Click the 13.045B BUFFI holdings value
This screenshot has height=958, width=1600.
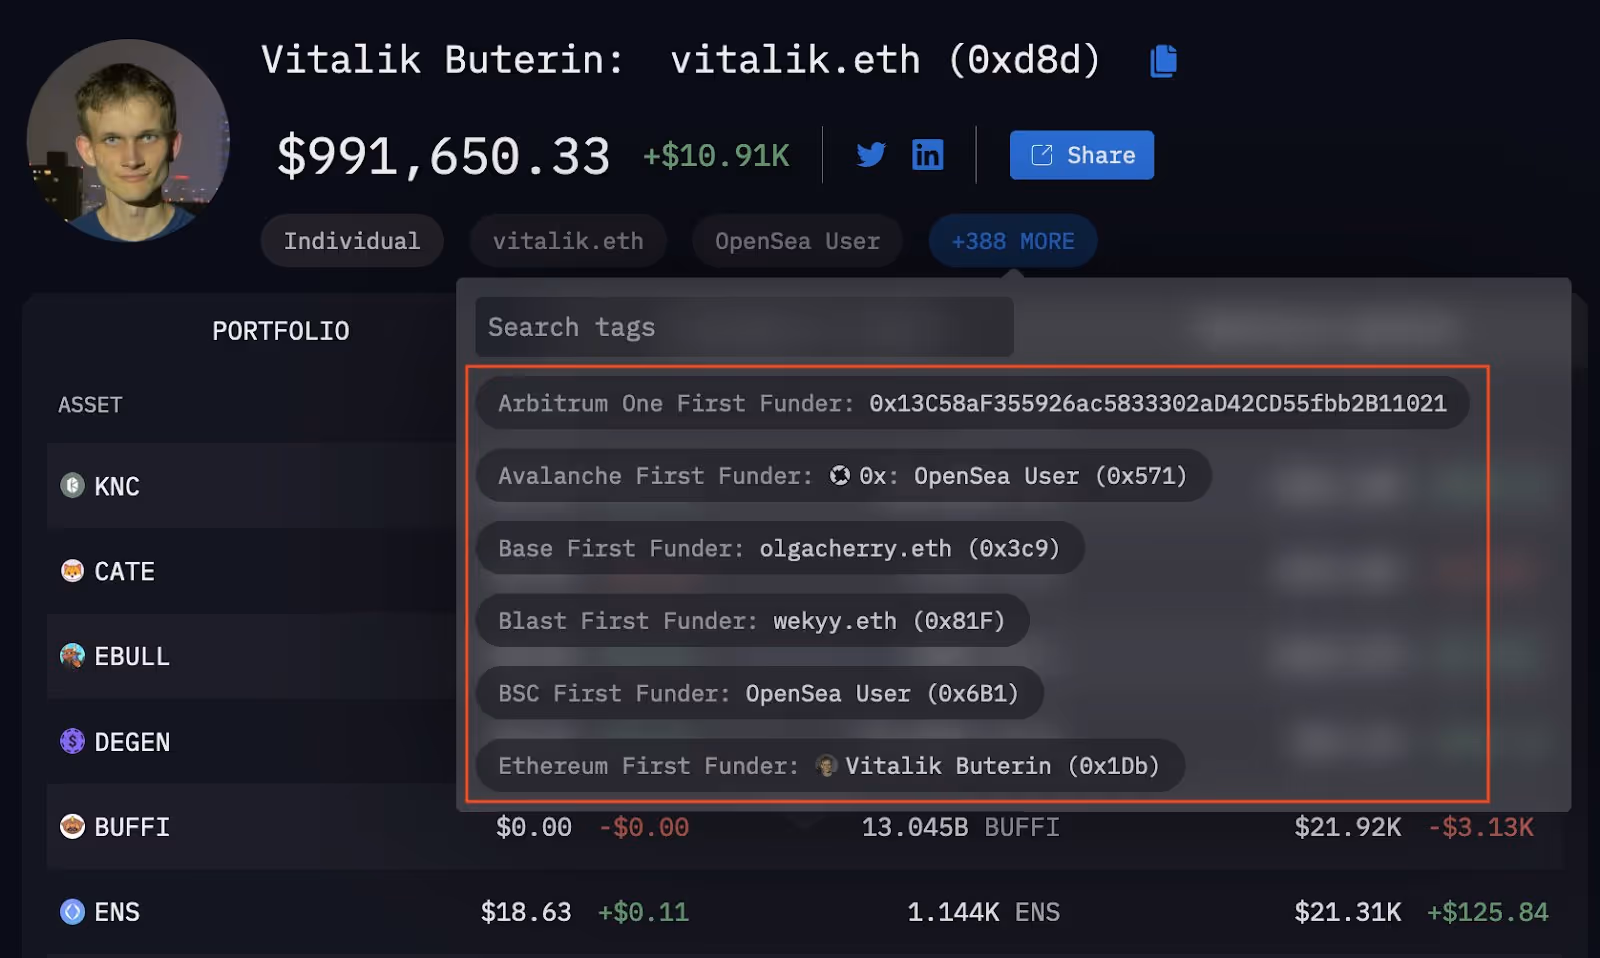click(x=961, y=828)
